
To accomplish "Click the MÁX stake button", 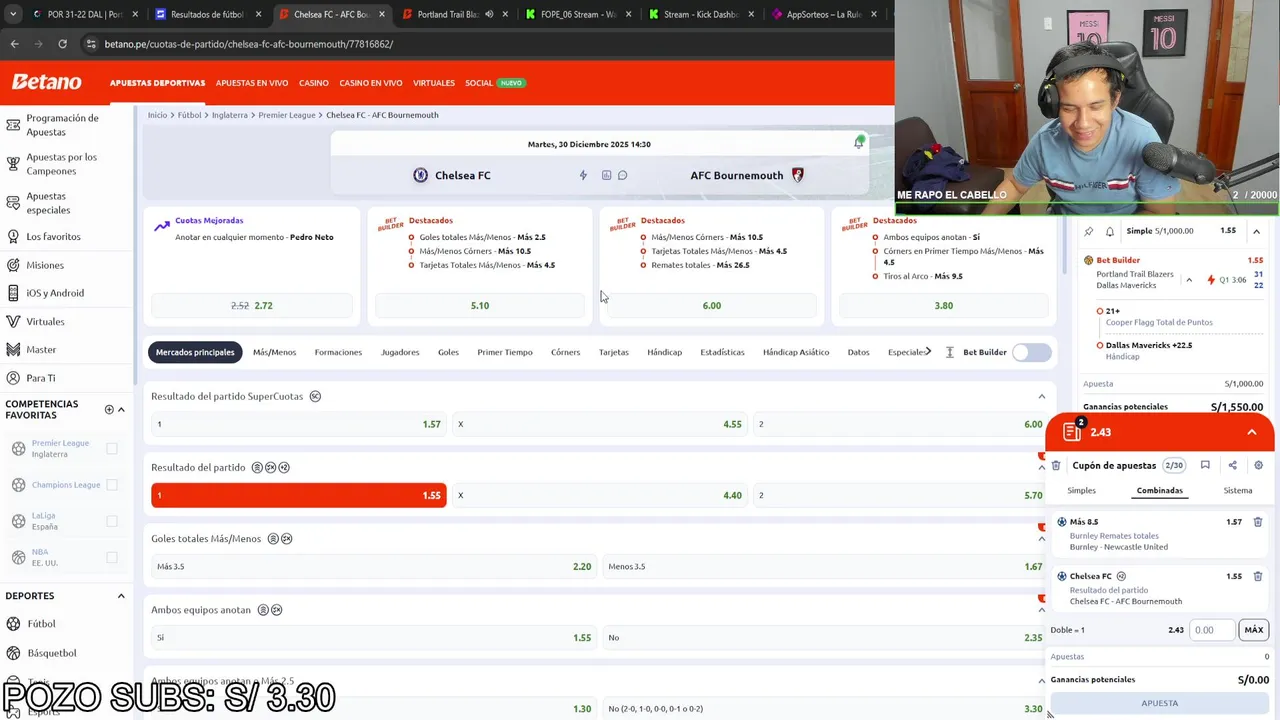I will pyautogui.click(x=1254, y=630).
